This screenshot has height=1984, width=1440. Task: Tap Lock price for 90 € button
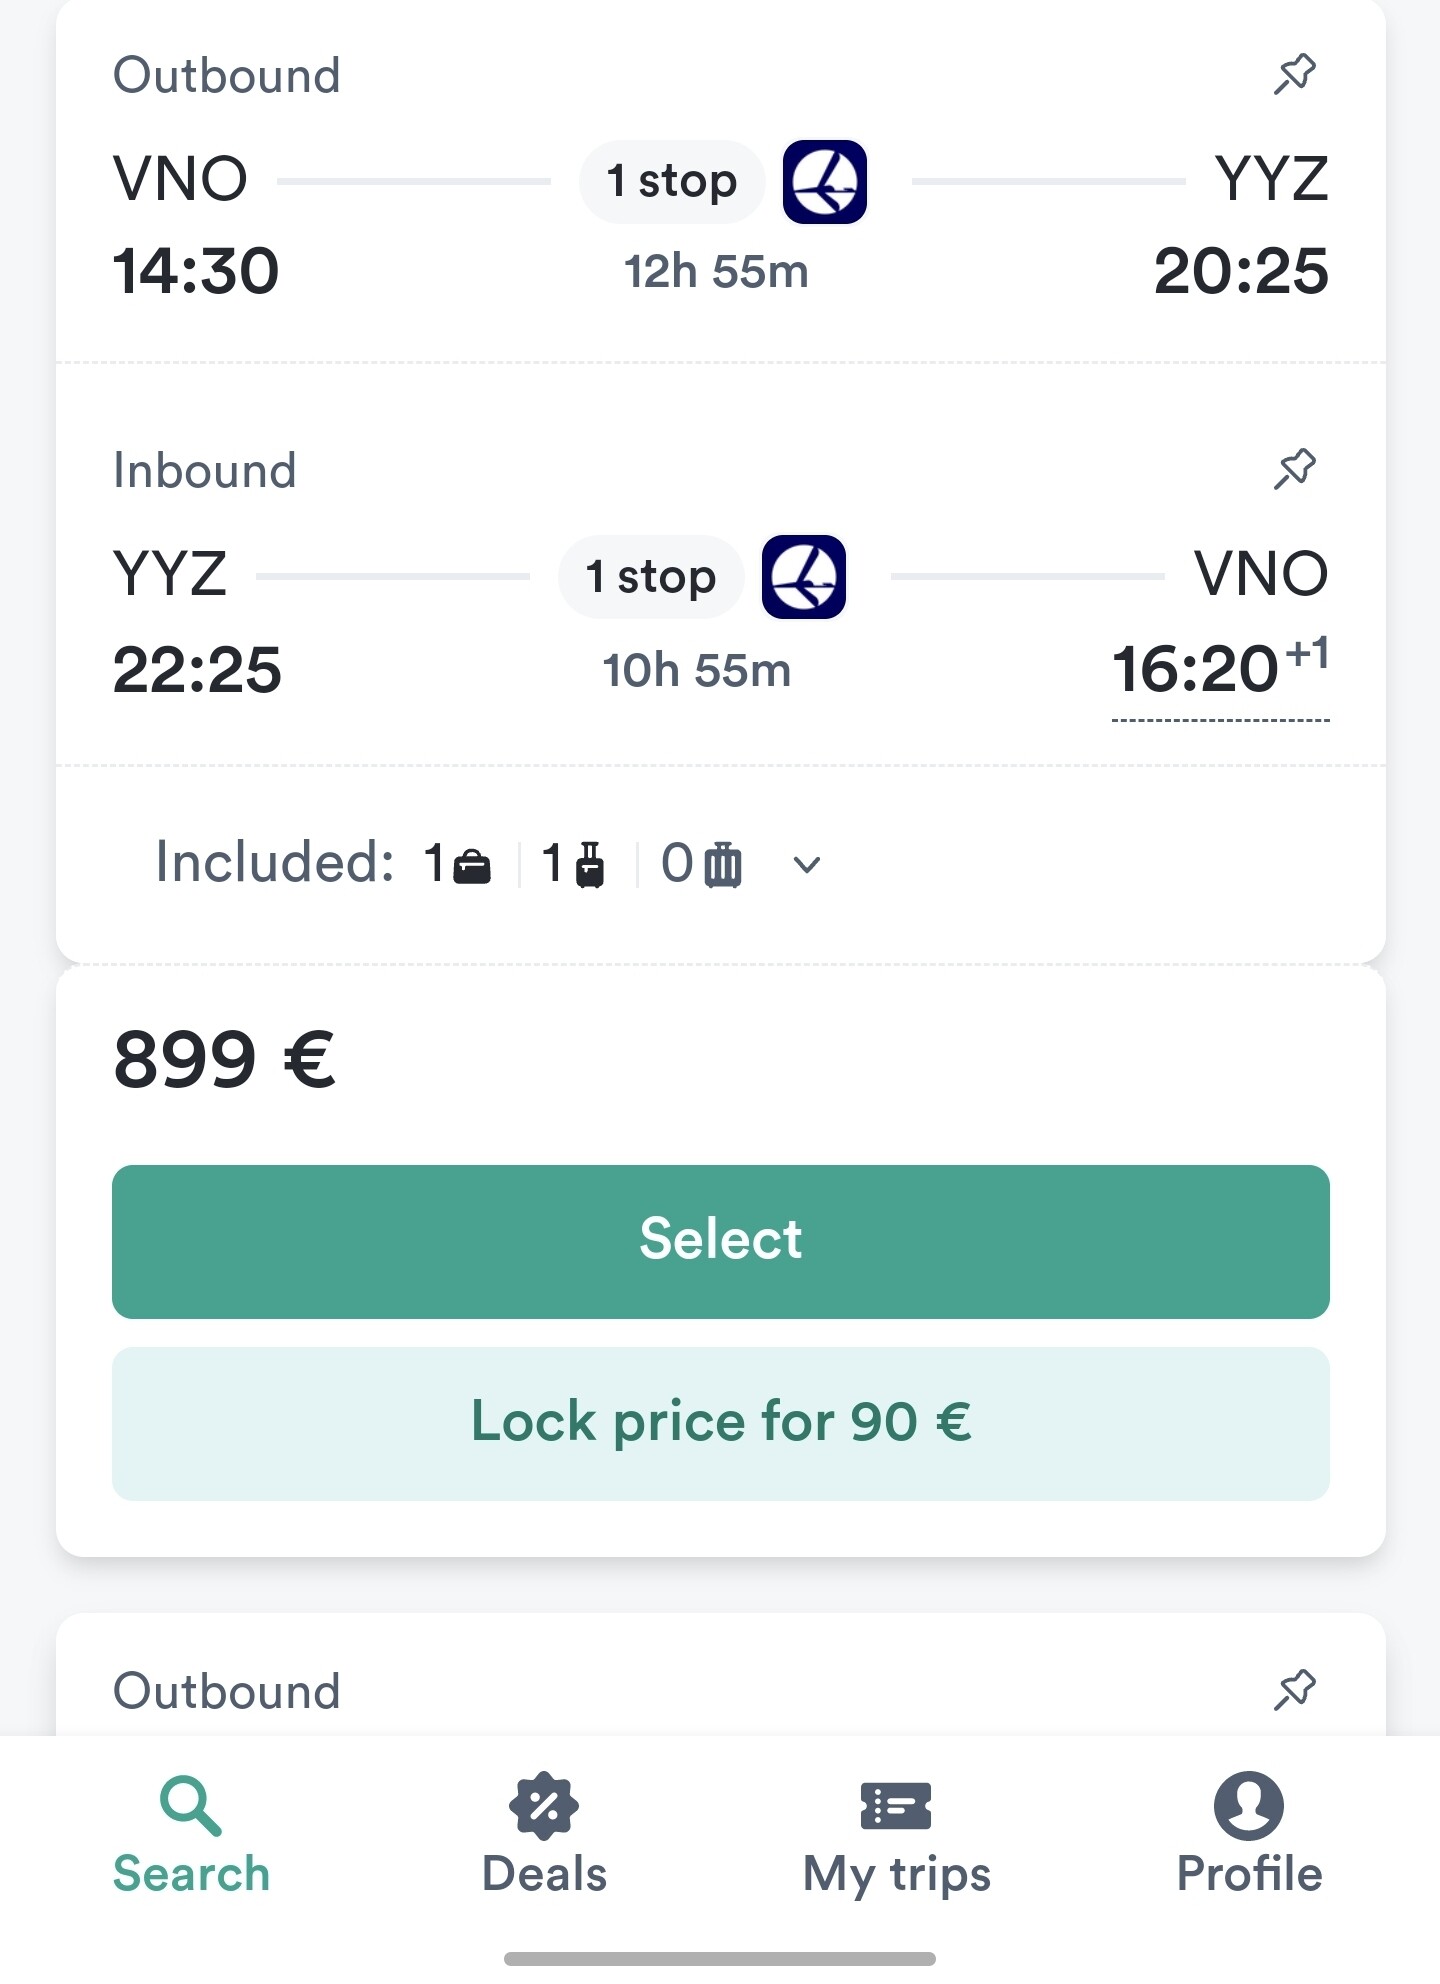pos(720,1422)
